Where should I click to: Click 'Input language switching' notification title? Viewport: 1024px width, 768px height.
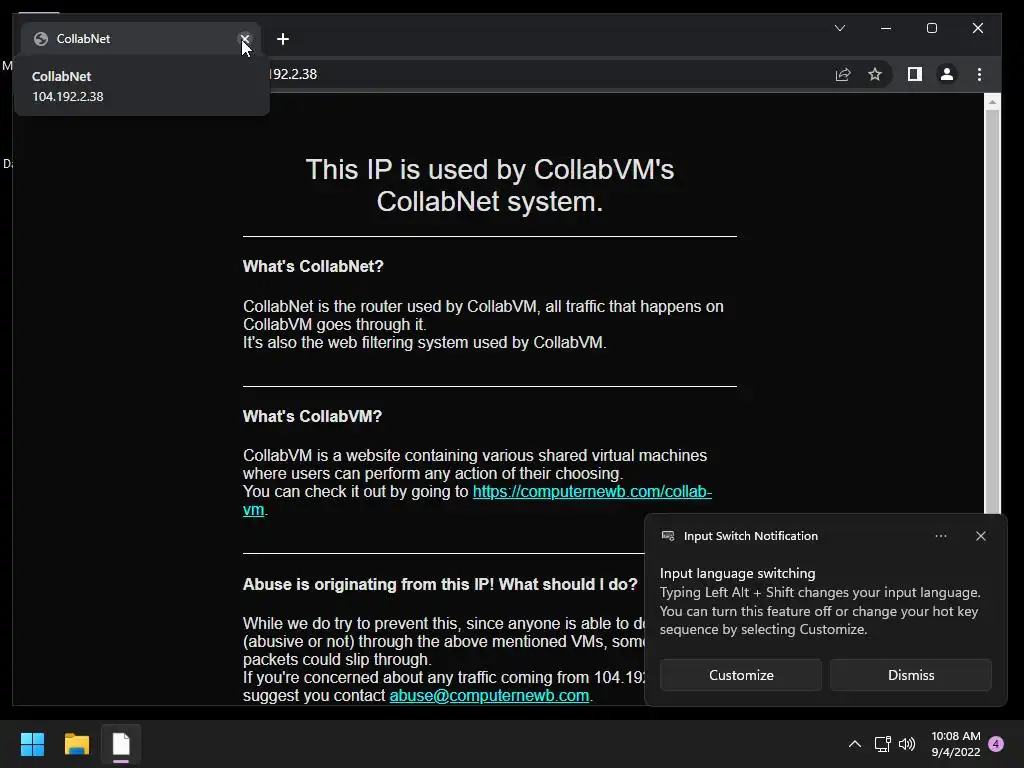point(737,573)
